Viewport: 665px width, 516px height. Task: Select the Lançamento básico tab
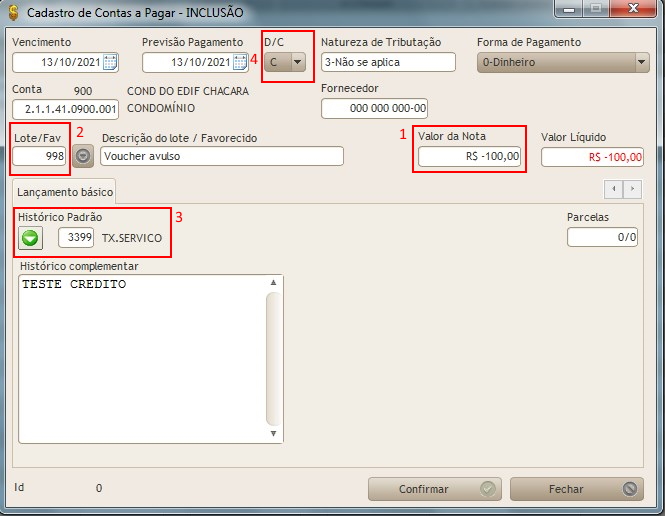[65, 189]
